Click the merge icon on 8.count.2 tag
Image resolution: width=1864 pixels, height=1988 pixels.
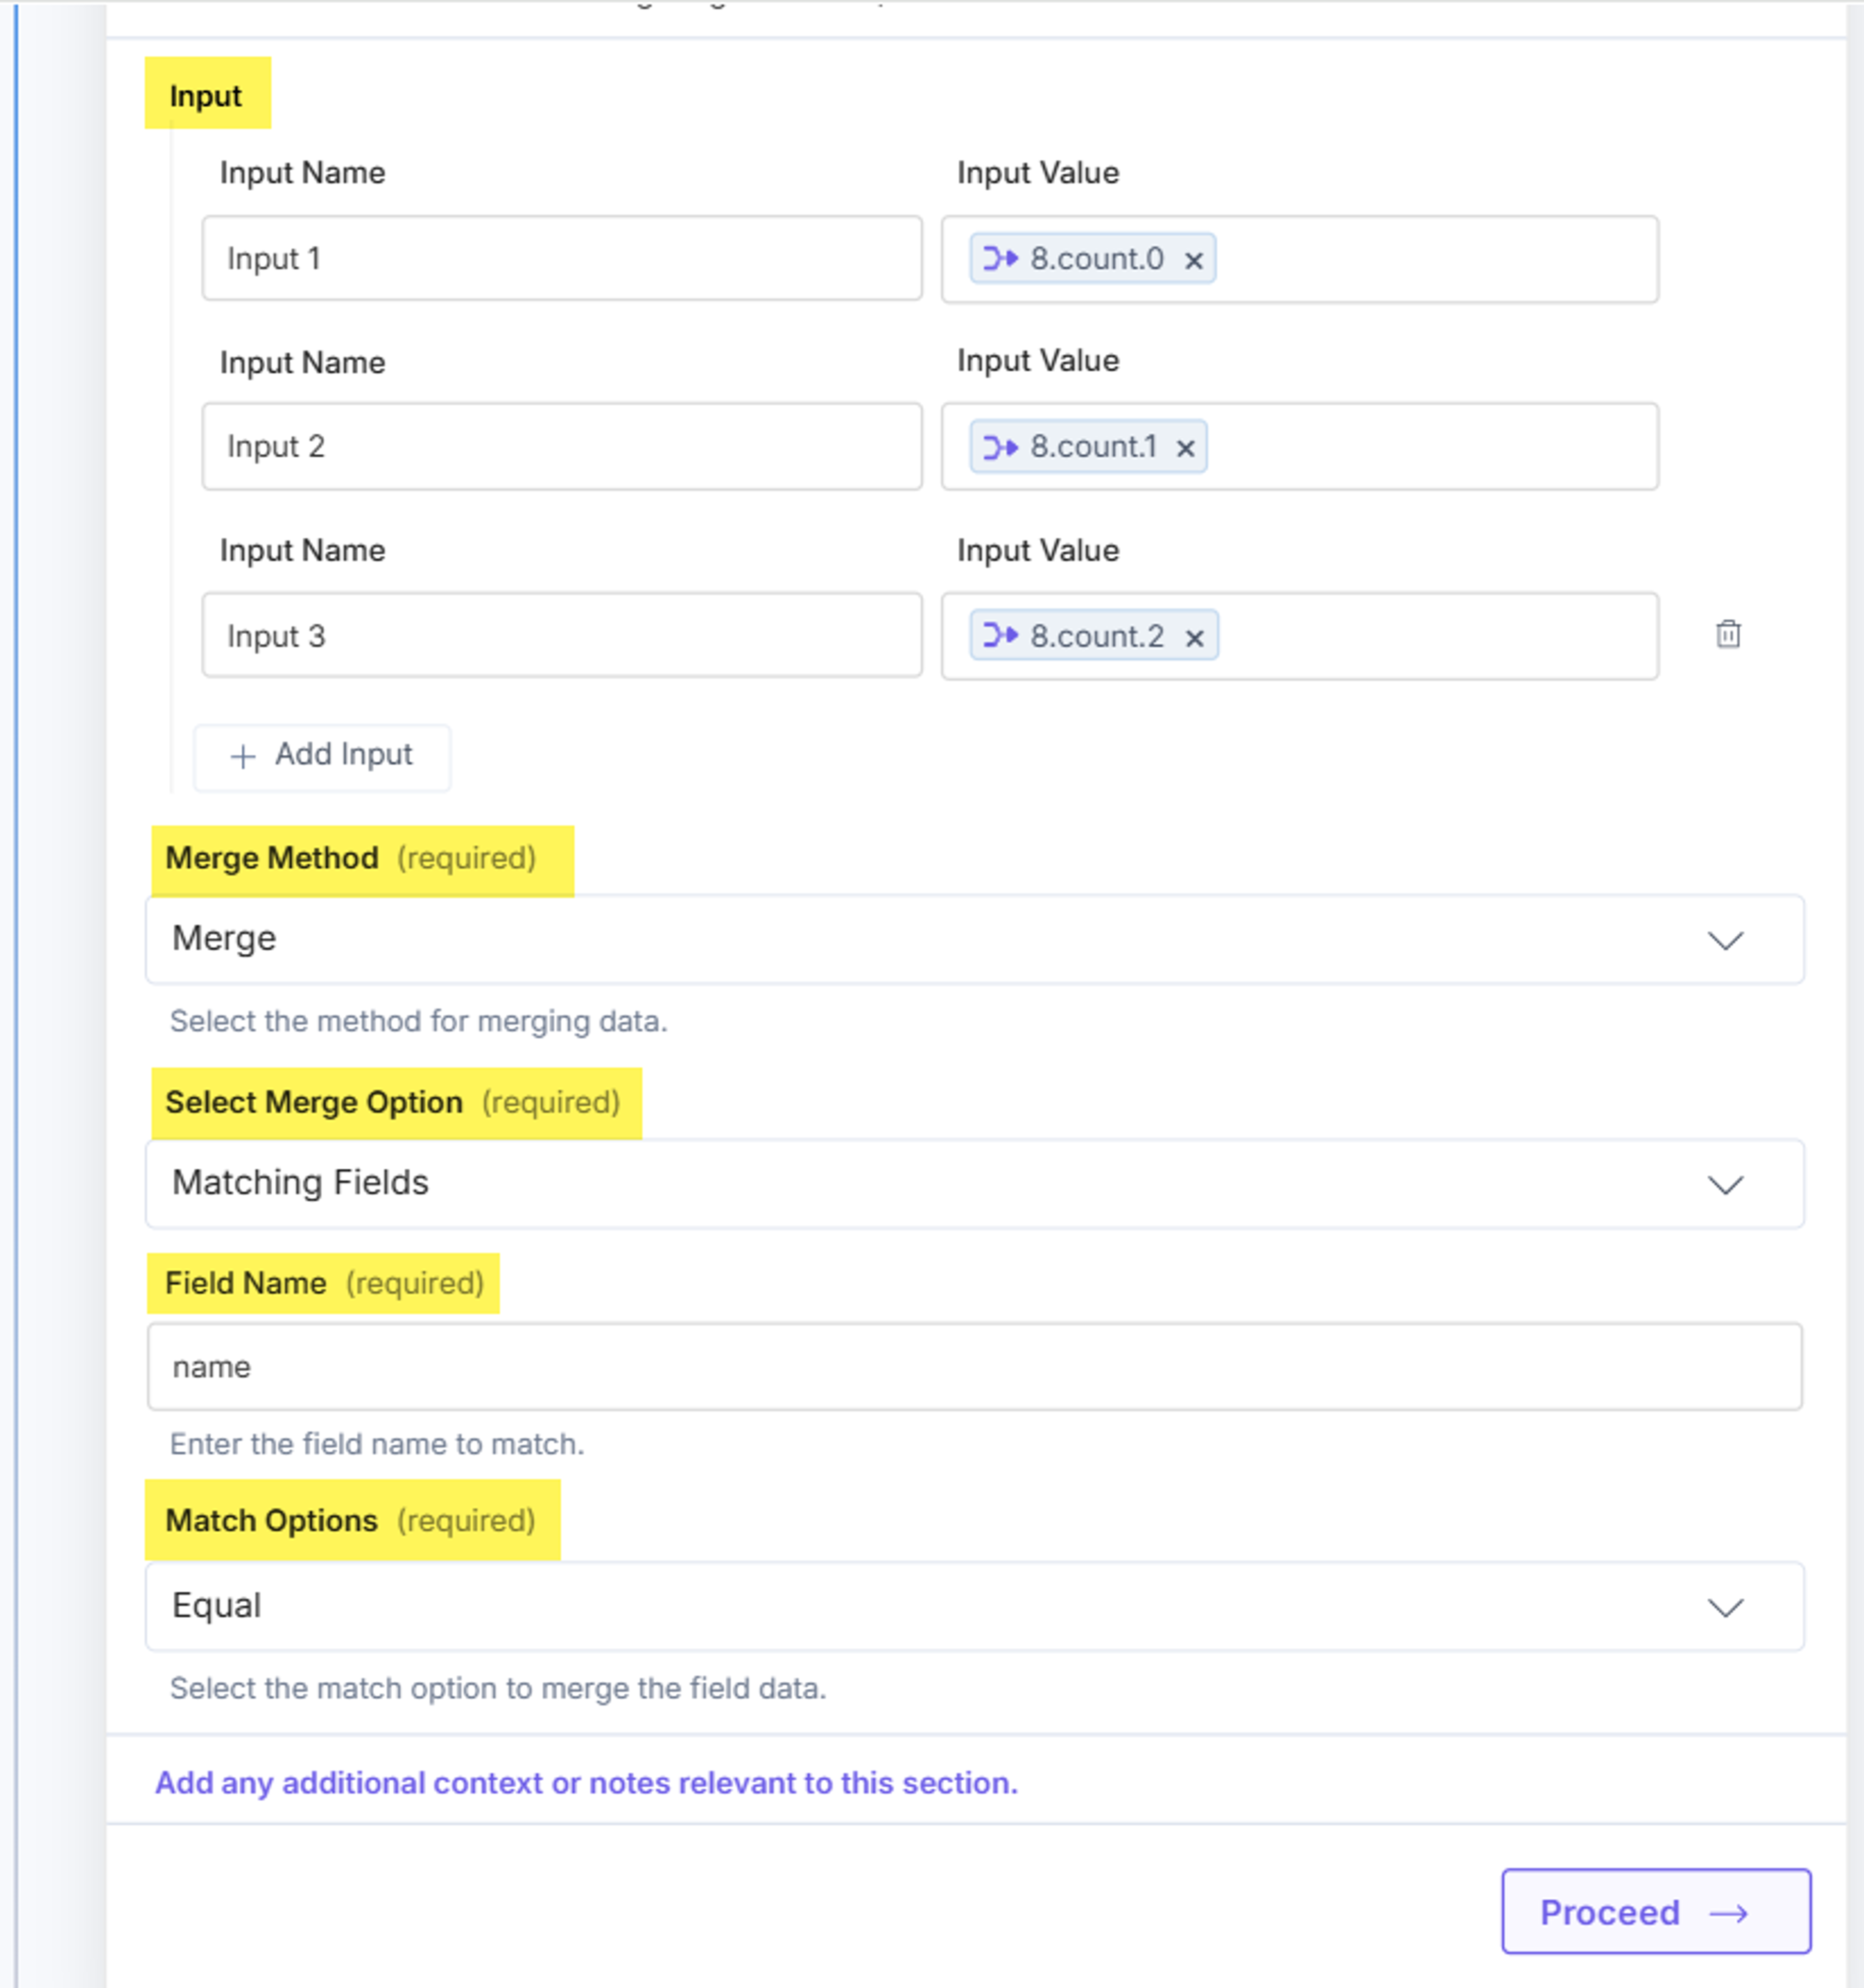point(1000,635)
